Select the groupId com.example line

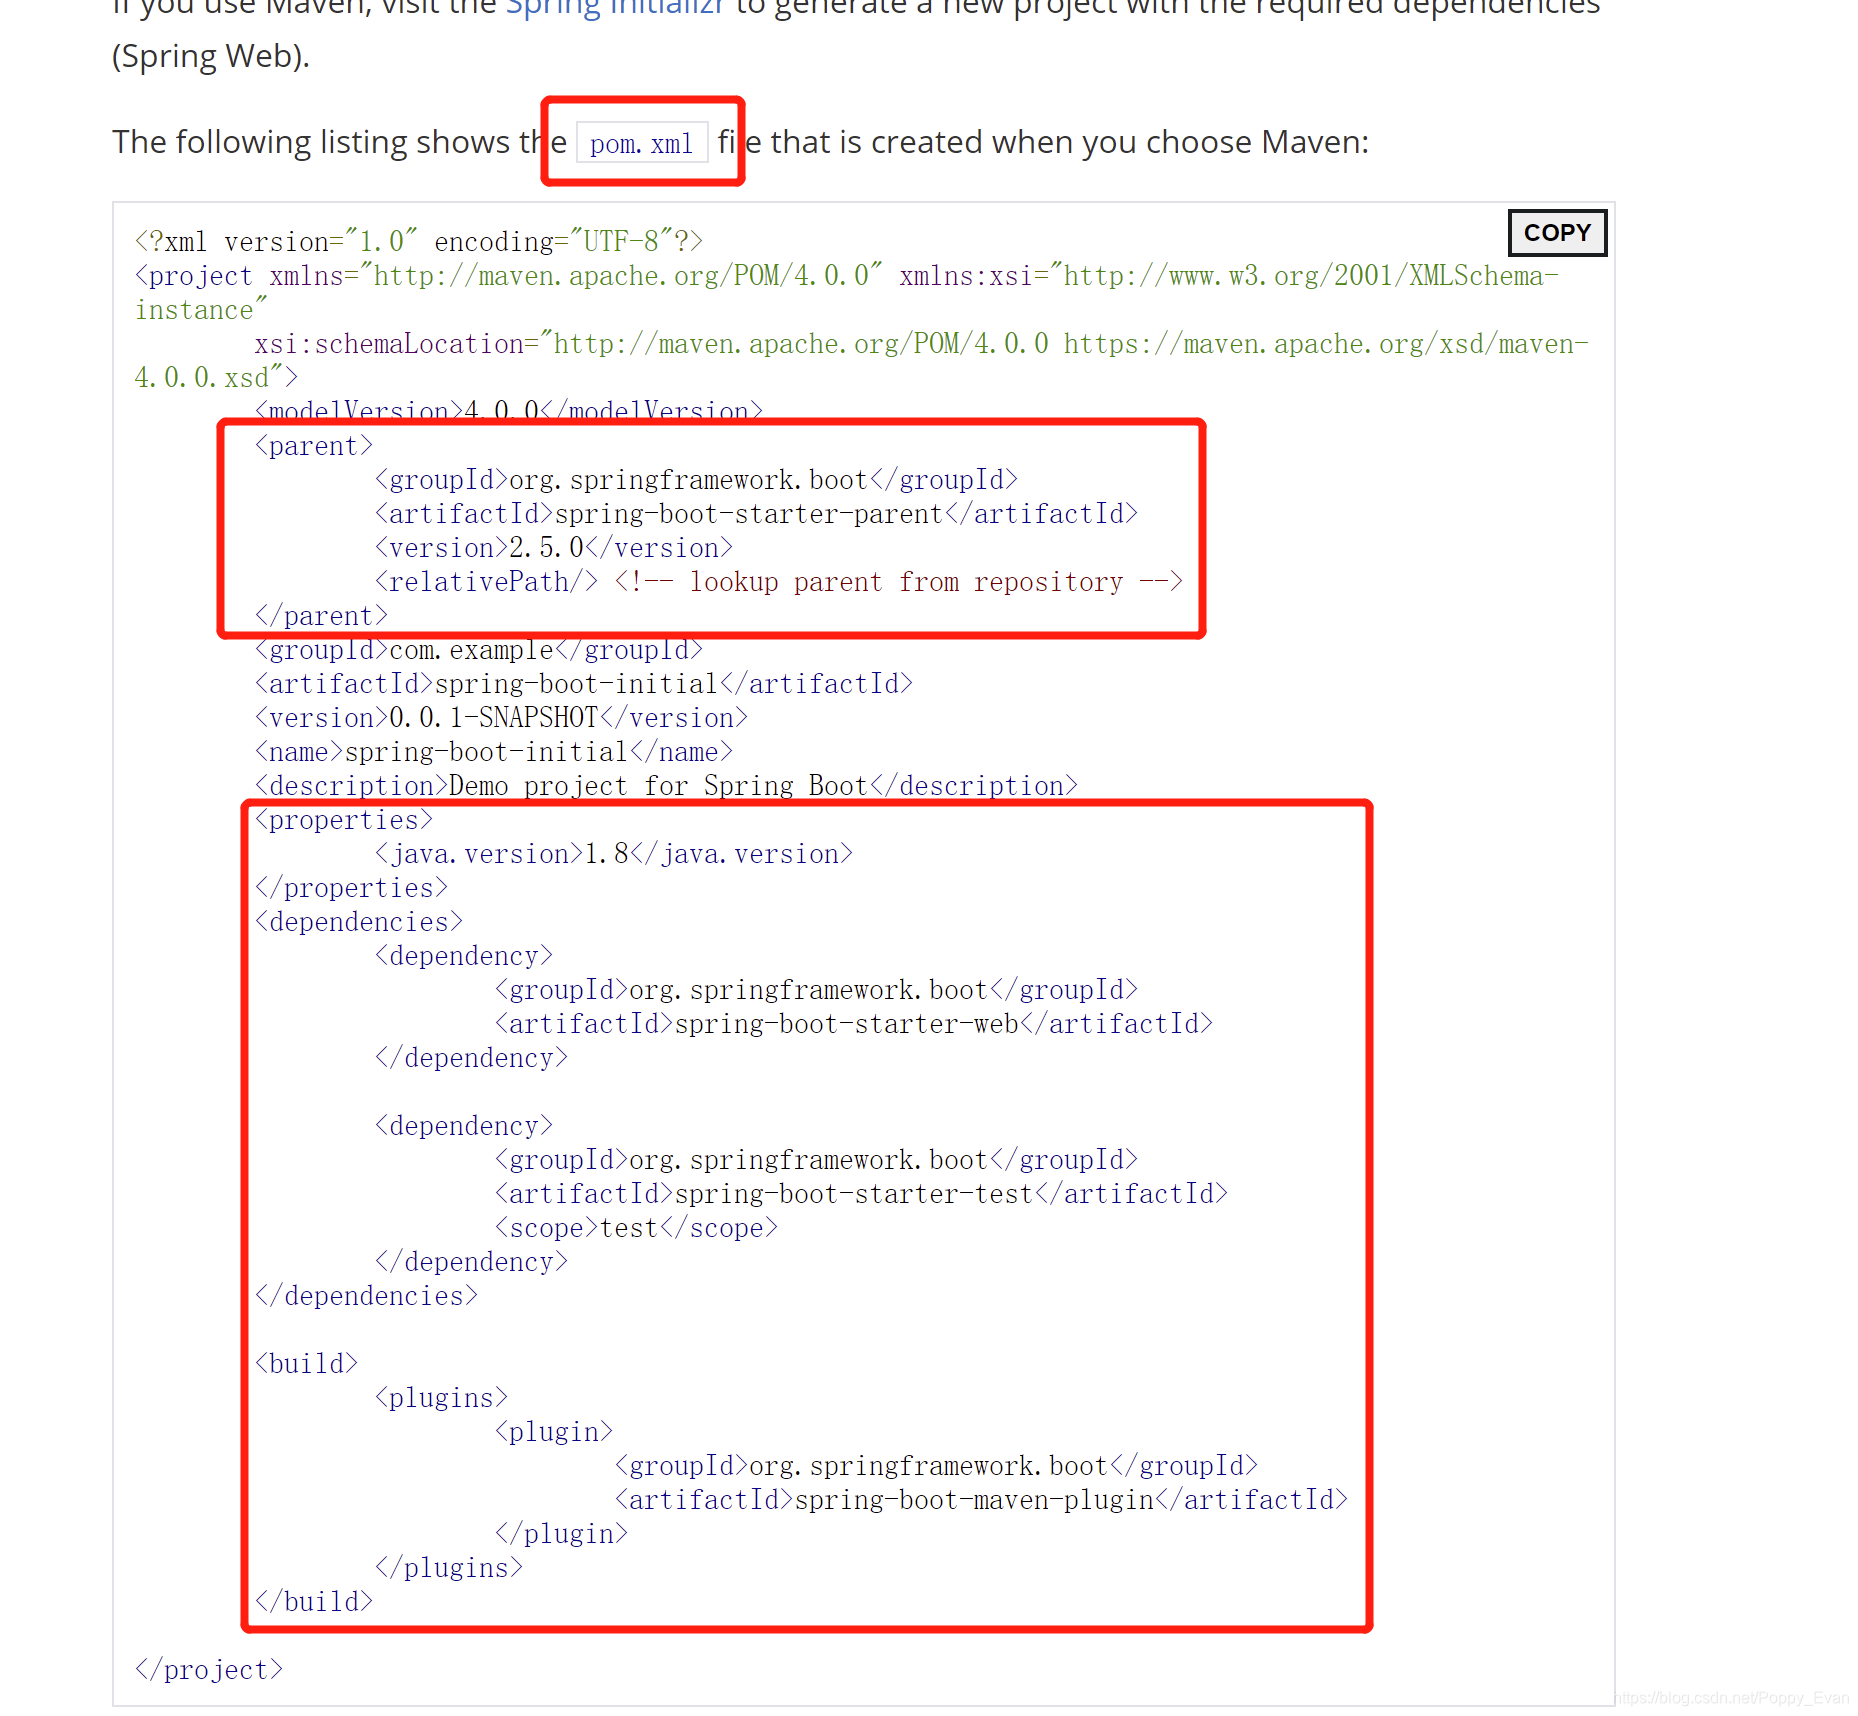coord(478,649)
